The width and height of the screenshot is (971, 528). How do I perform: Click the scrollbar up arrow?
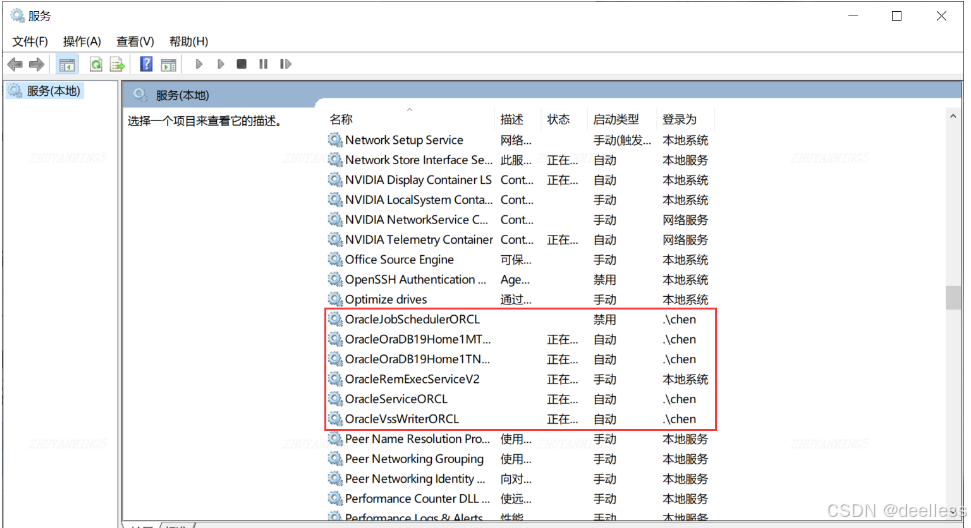coord(953,116)
